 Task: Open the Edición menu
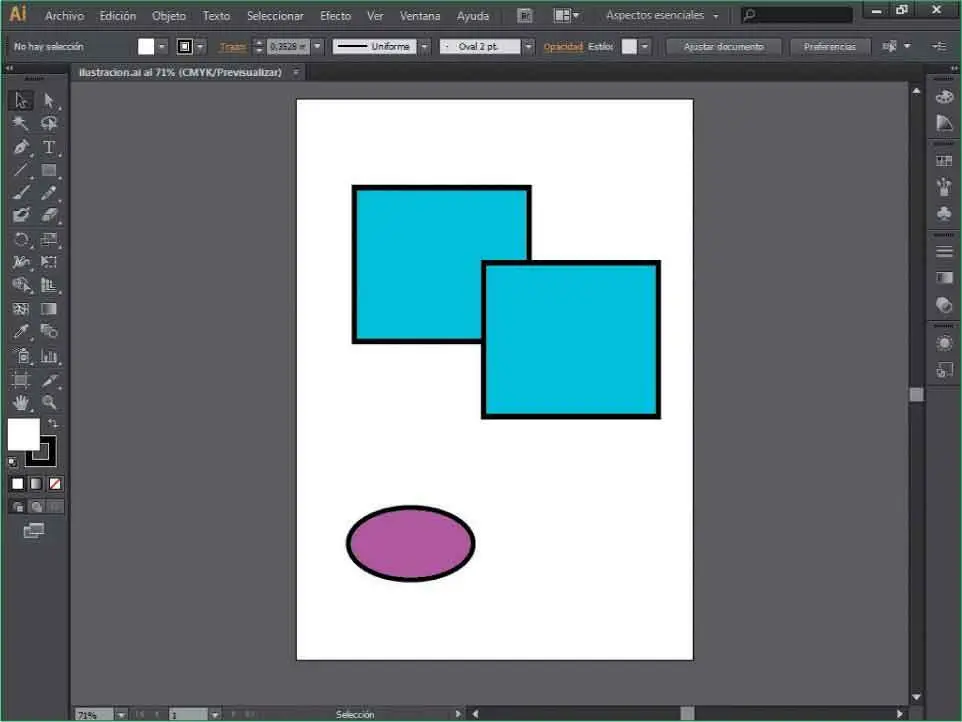118,16
